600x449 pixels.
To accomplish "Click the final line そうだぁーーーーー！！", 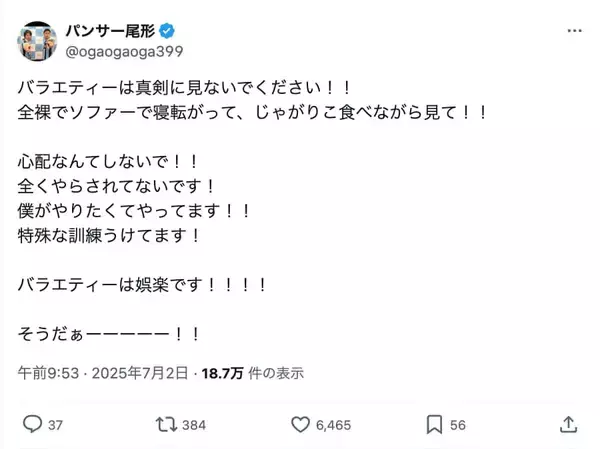I will coord(110,332).
